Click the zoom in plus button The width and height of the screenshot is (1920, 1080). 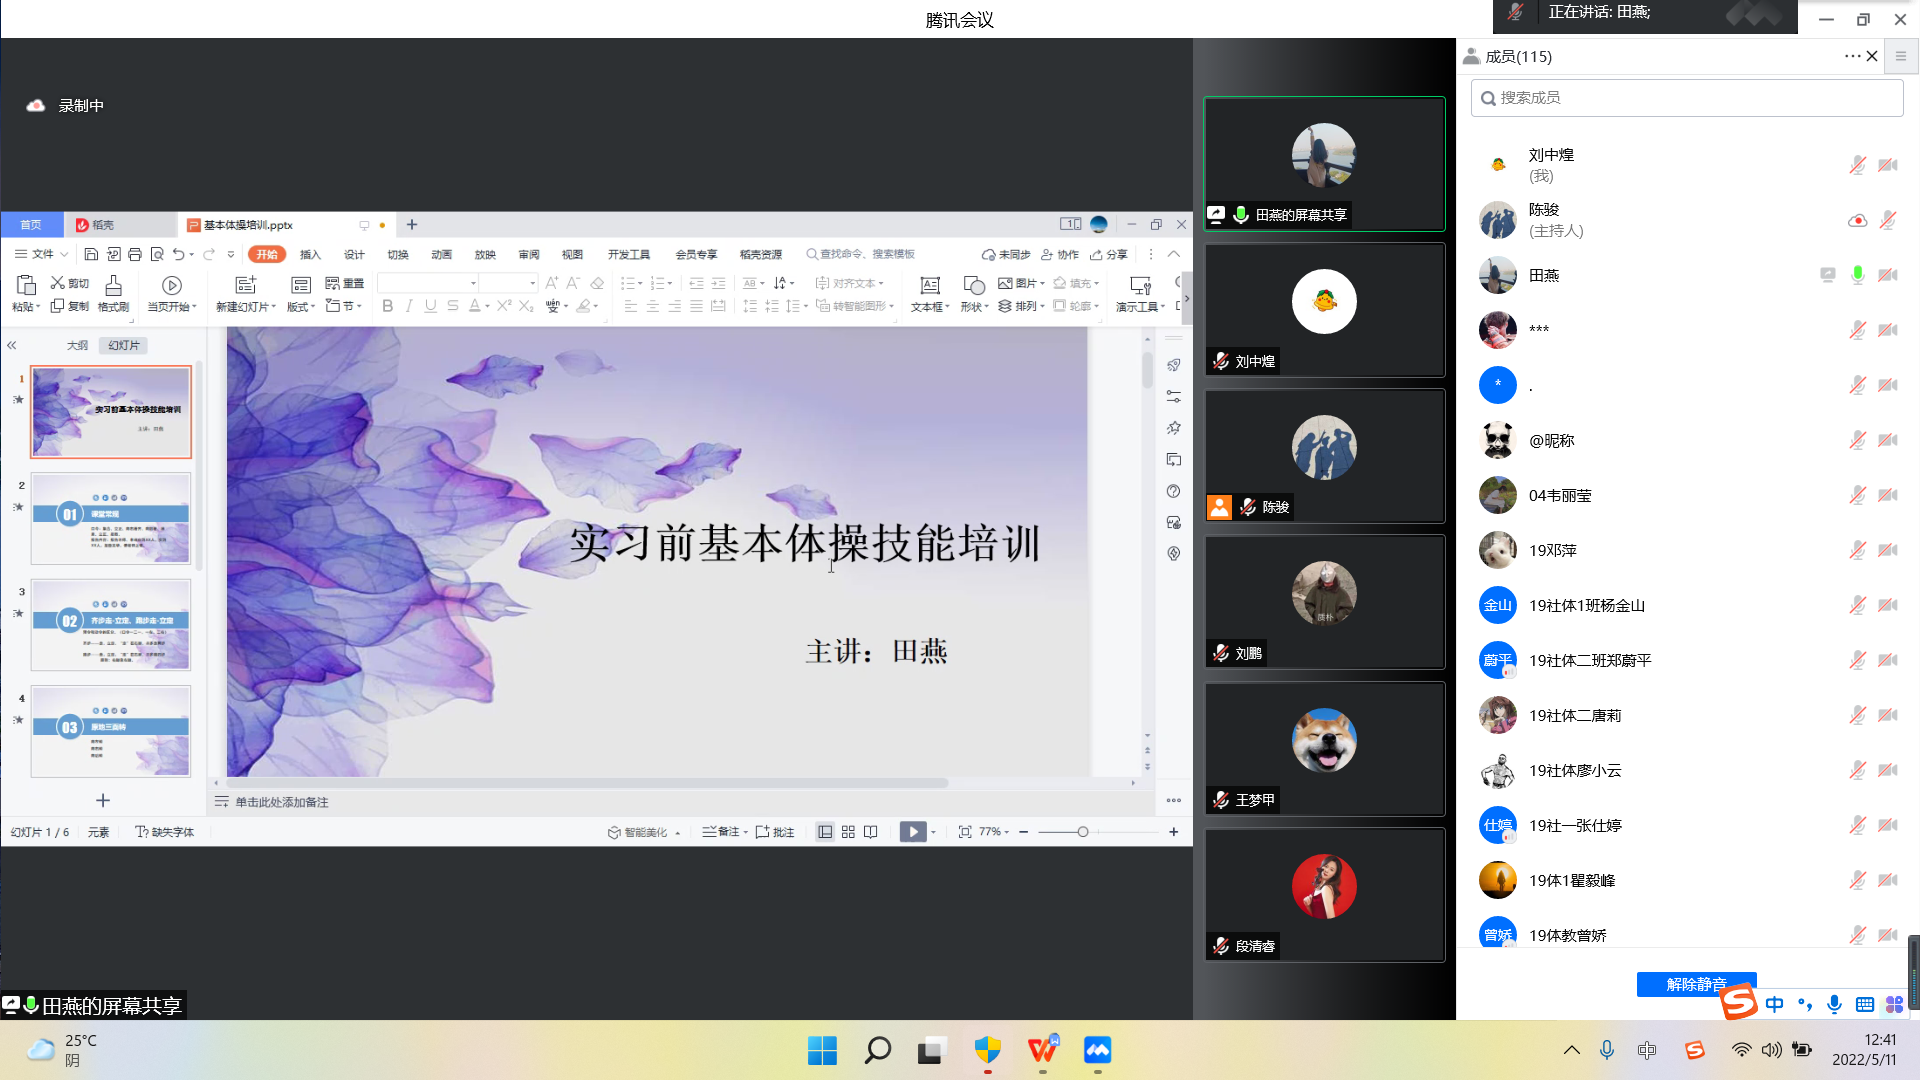[1174, 832]
